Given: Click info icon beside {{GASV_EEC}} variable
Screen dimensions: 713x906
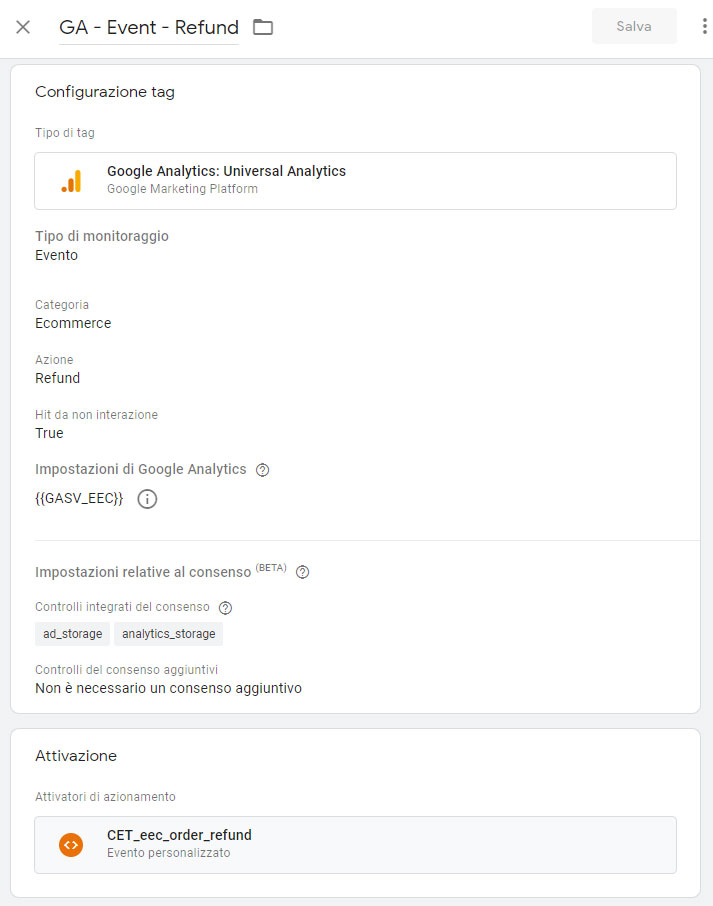Looking at the screenshot, I should 147,499.
